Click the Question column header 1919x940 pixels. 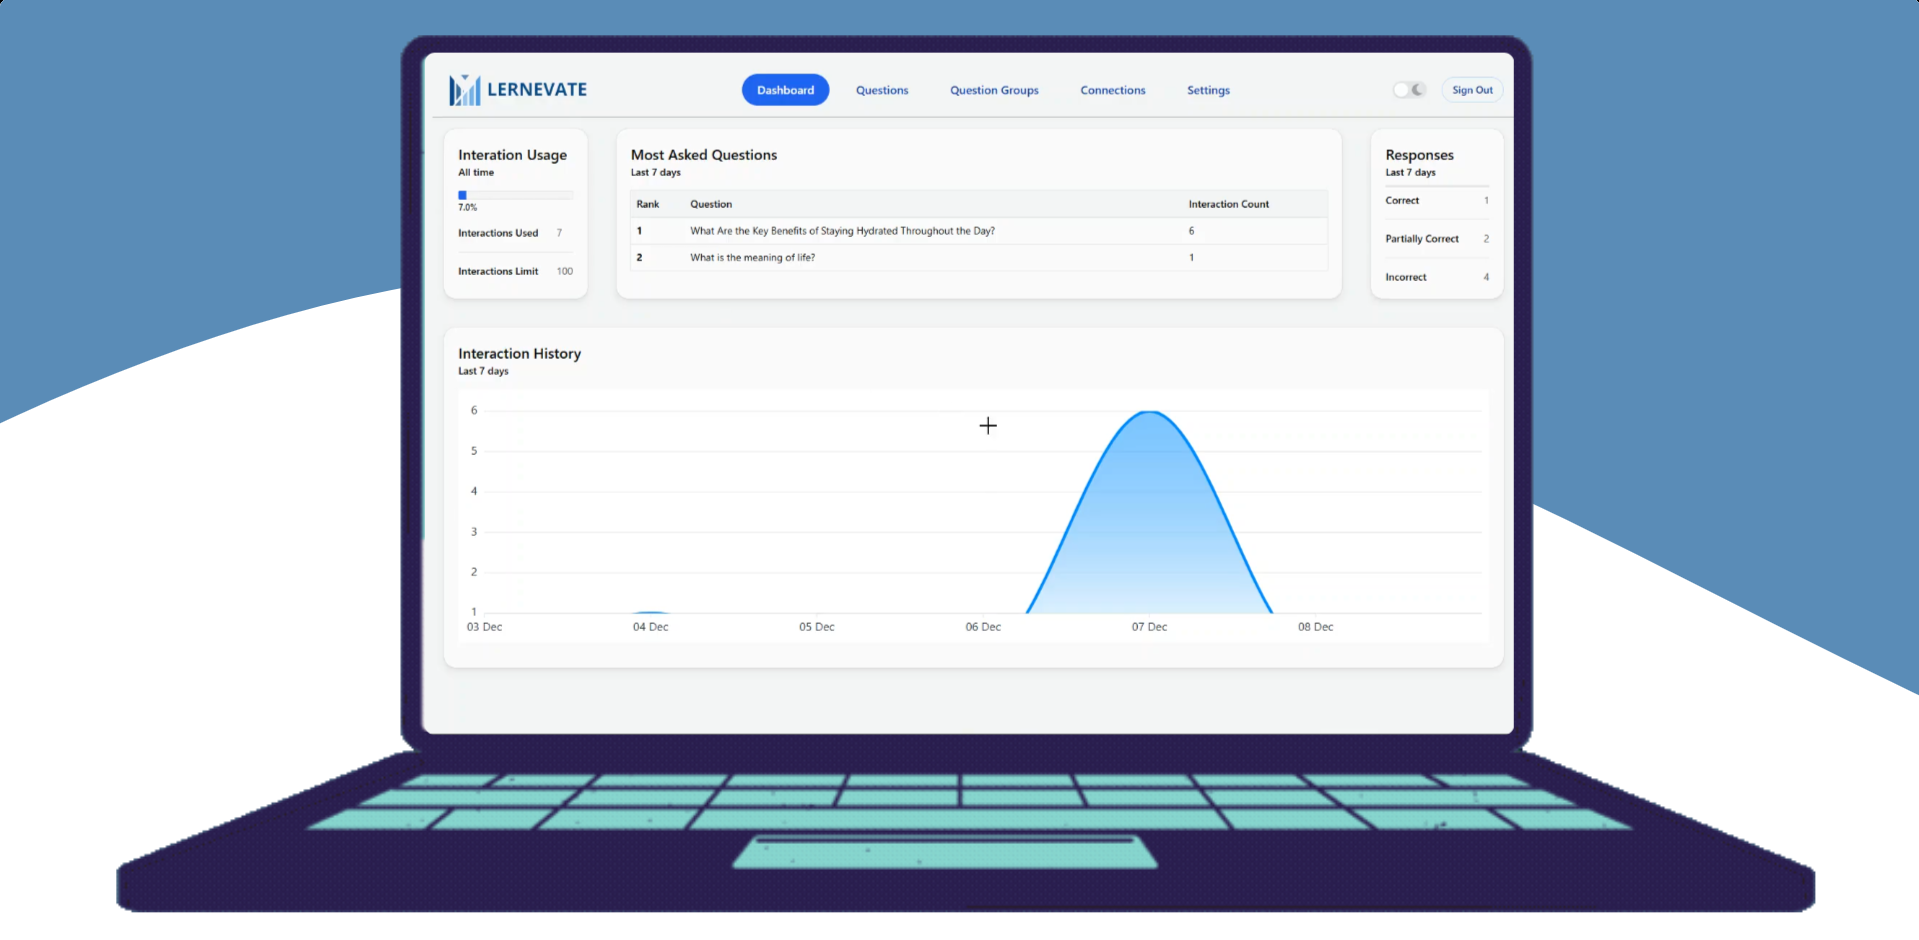[711, 204]
